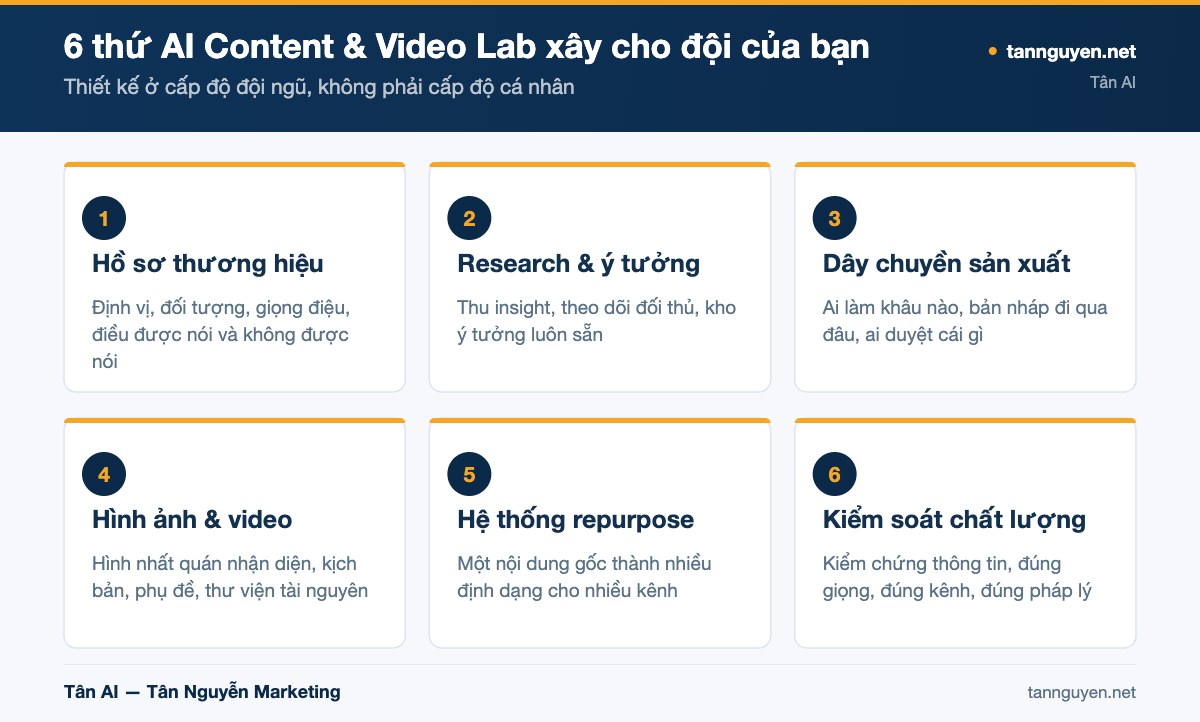Viewport: 1200px width, 722px height.
Task: Click the main title '6 thứ AI Content & Video Lab'
Action: pos(466,46)
